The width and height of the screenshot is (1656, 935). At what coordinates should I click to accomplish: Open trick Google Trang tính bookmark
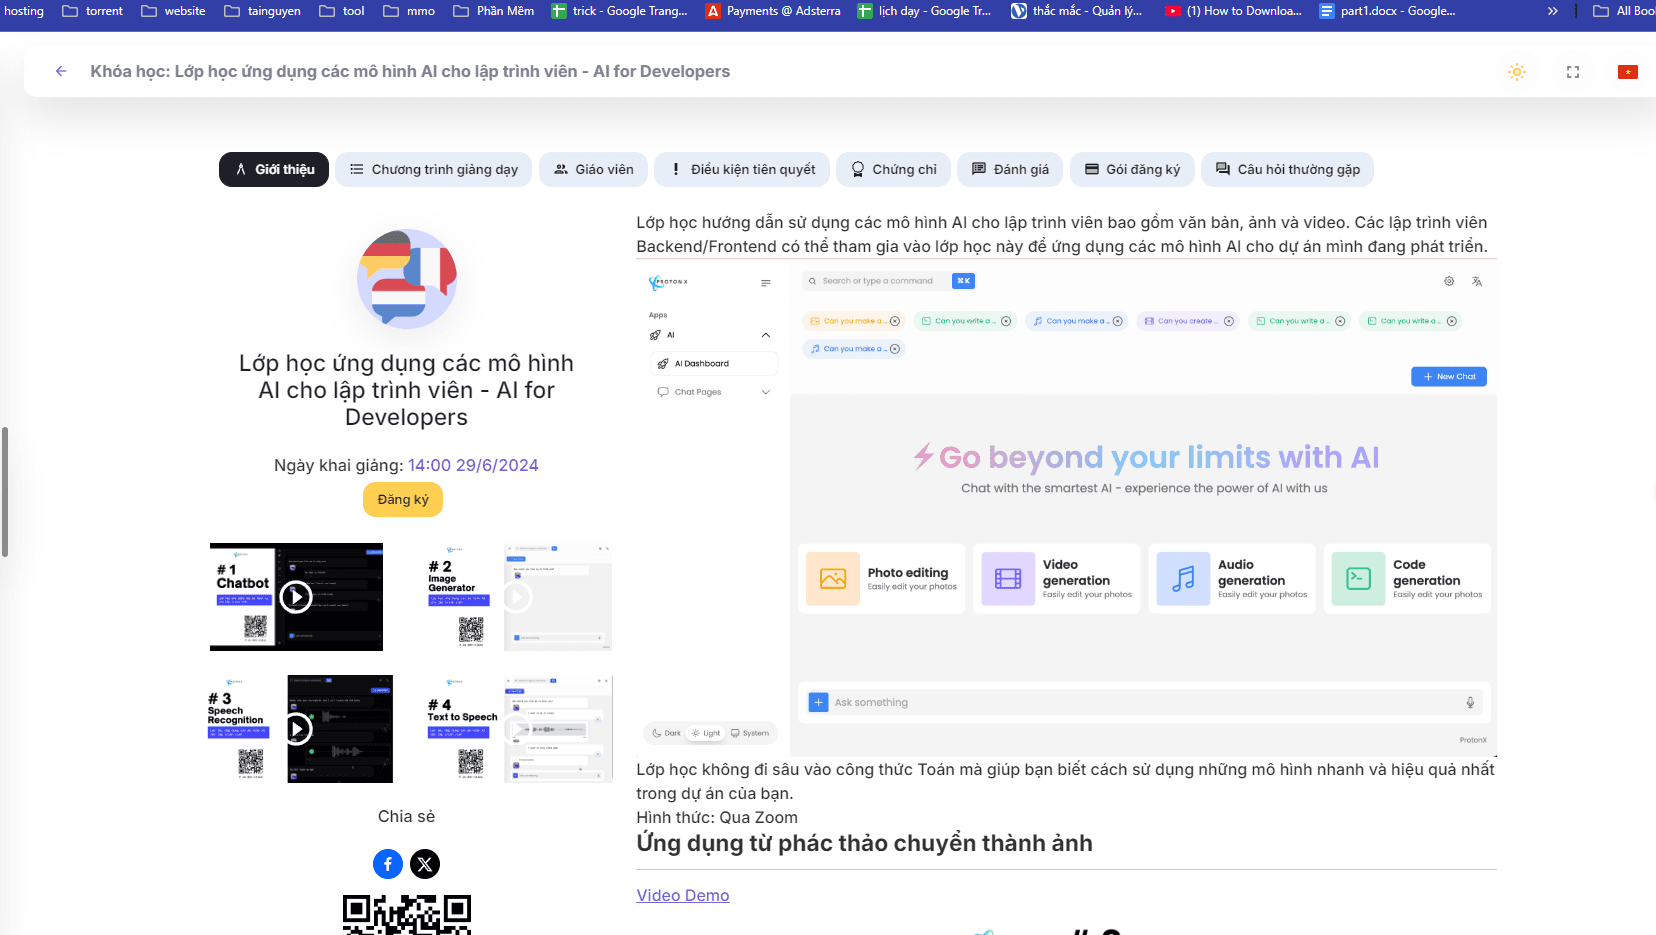click(620, 11)
